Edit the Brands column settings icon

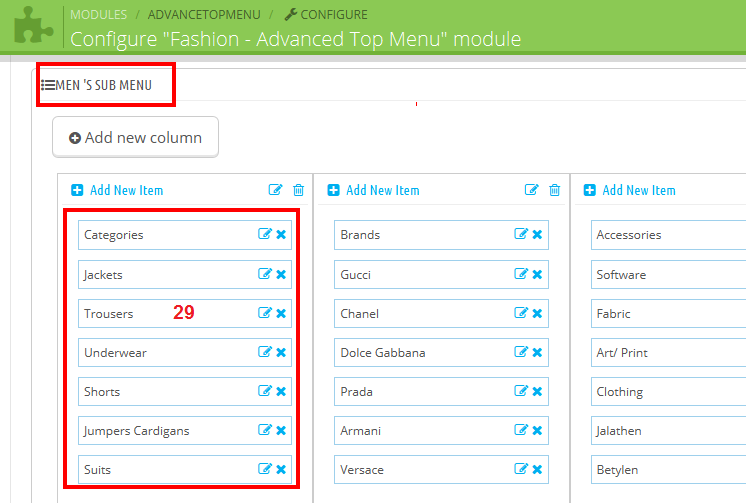531,190
